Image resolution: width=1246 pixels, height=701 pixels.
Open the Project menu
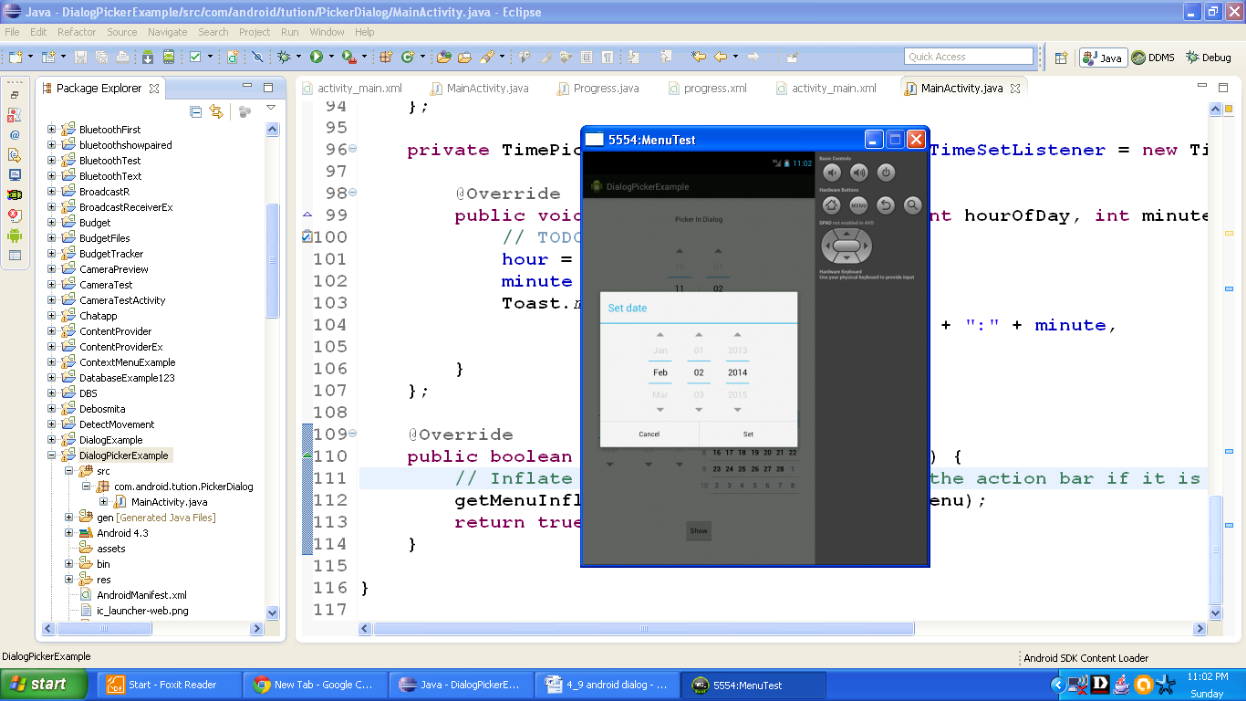[x=254, y=32]
